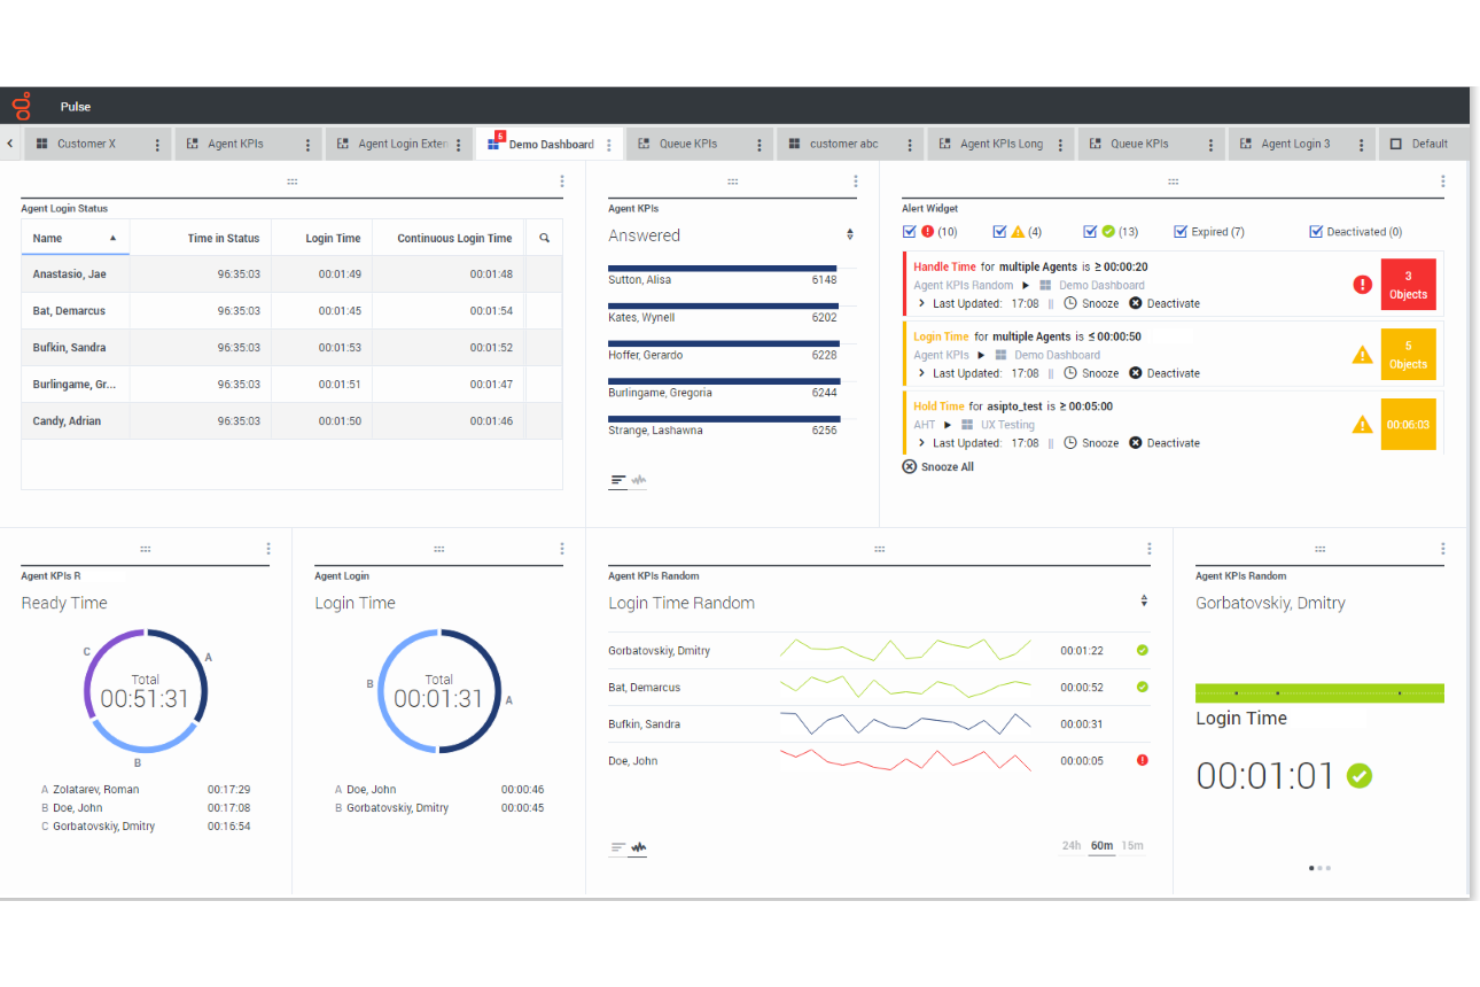
Task: Open kebab menu on the Alert Widget
Action: [1443, 181]
